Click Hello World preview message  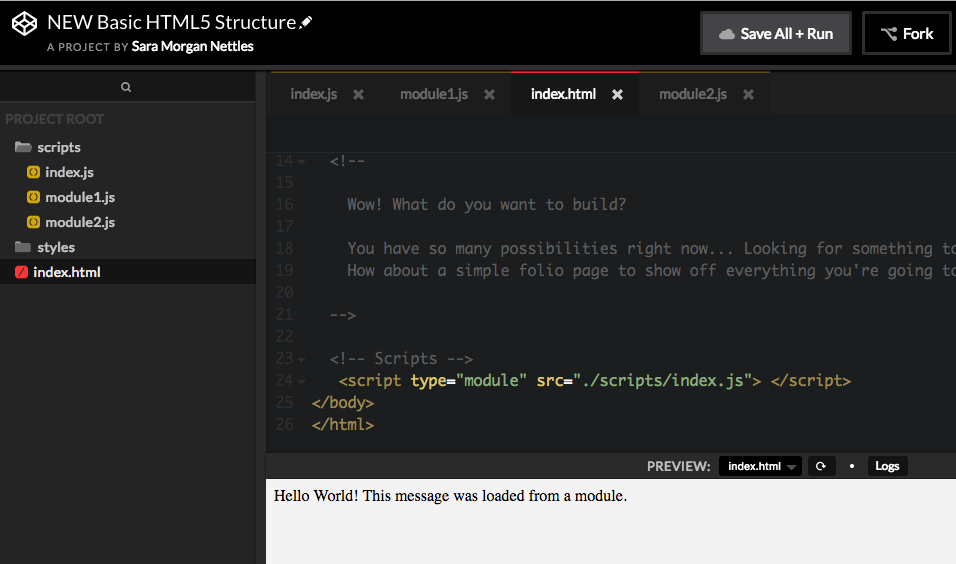click(450, 496)
